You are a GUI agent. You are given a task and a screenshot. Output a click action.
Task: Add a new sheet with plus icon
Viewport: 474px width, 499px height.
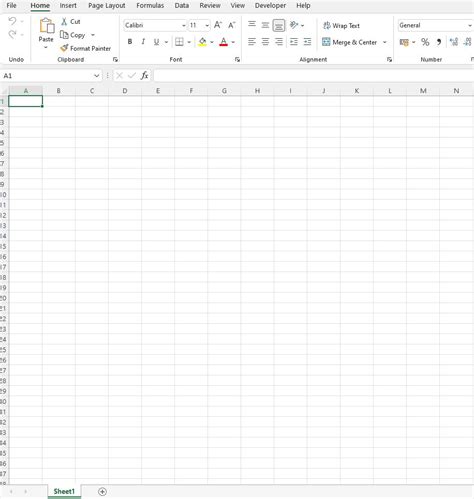[102, 491]
